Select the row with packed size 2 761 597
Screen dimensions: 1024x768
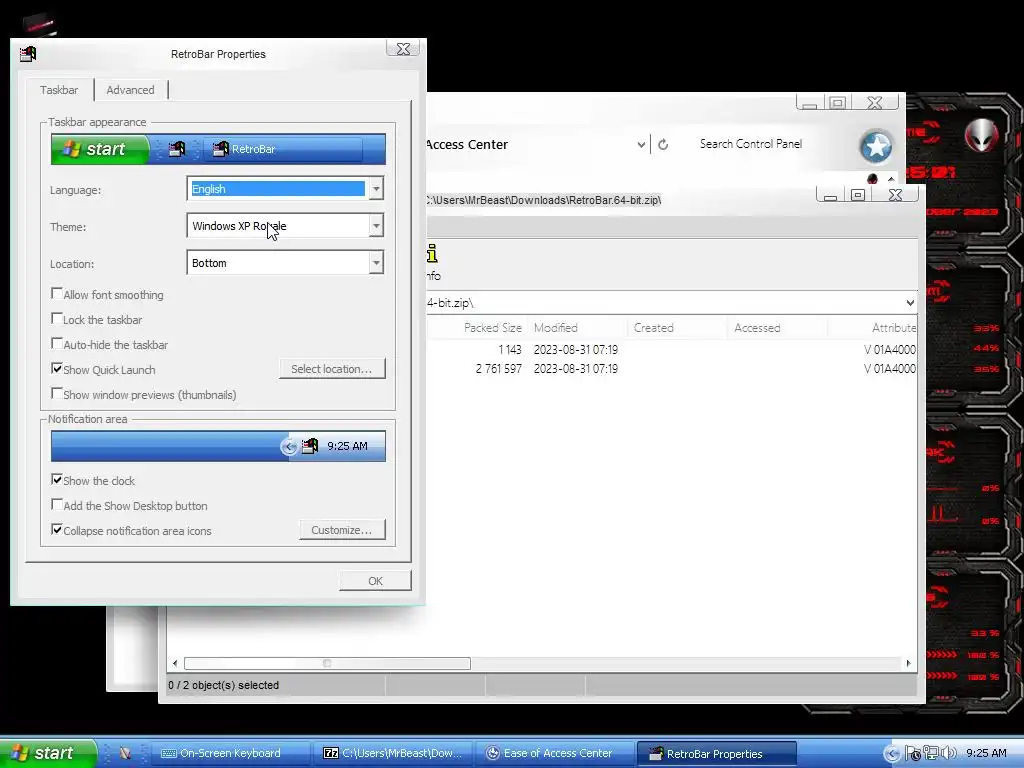point(672,369)
